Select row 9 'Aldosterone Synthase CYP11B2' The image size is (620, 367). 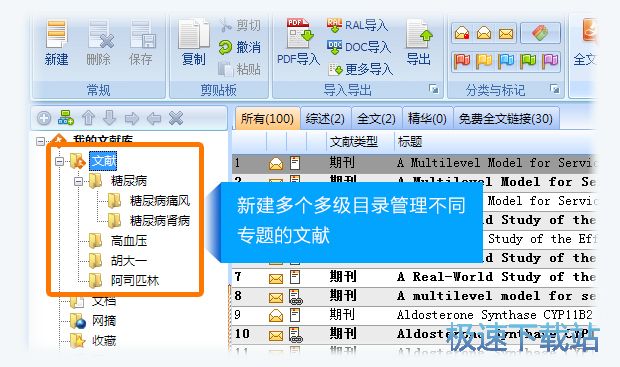click(x=414, y=315)
